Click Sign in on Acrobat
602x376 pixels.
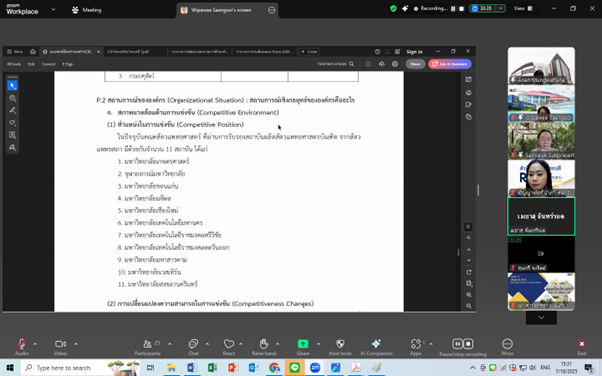[x=414, y=52]
